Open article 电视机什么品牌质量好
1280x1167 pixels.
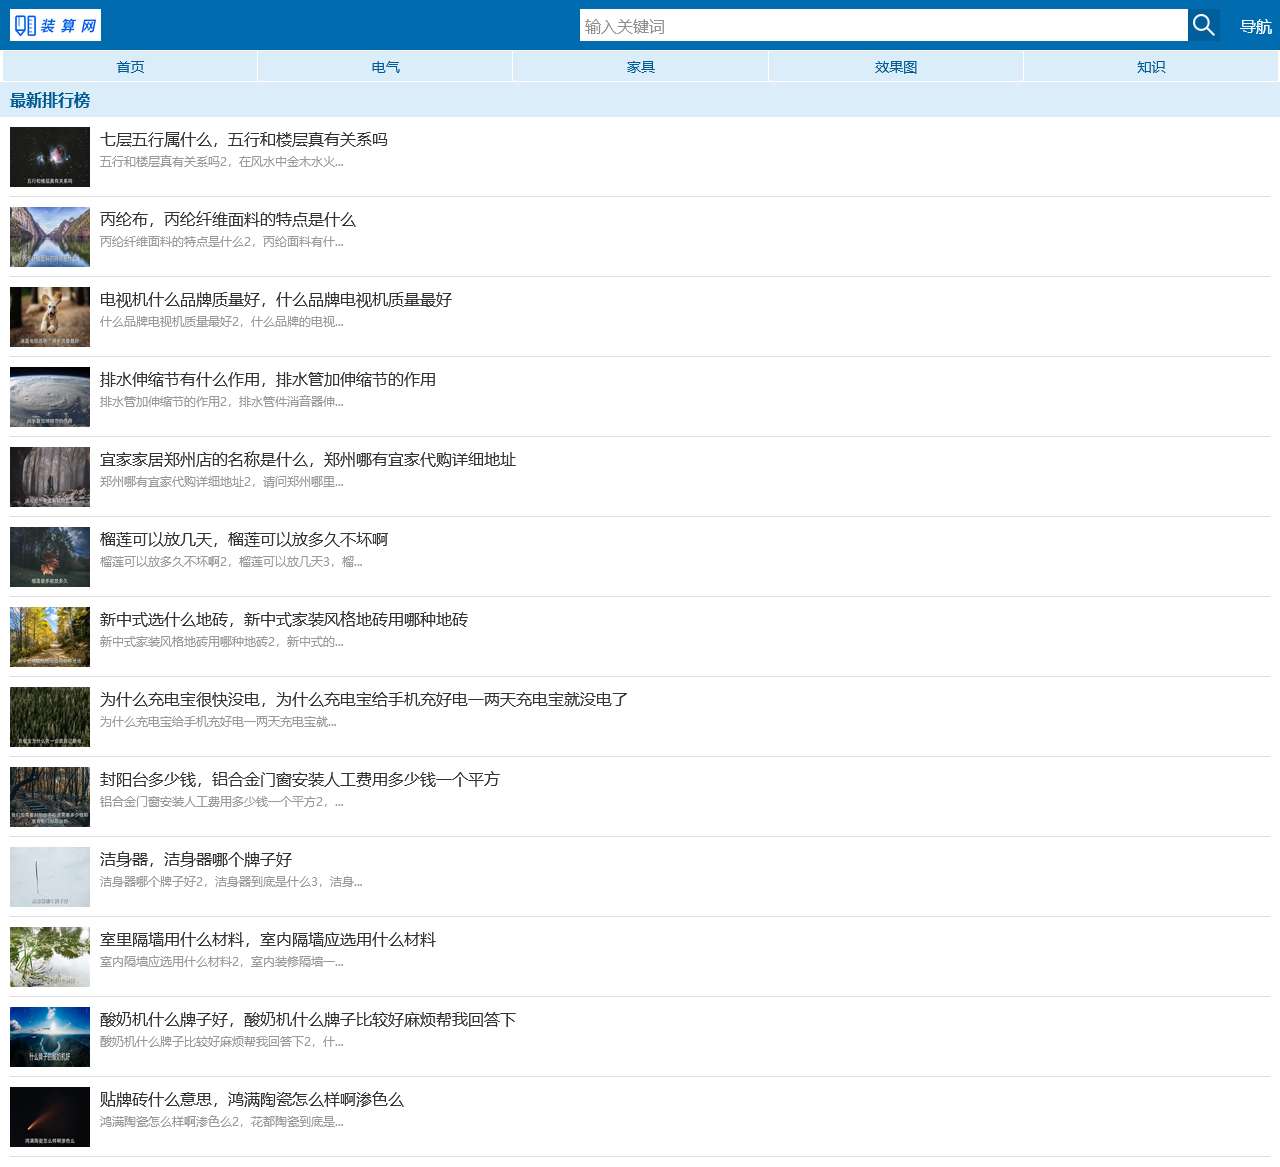click(x=275, y=299)
